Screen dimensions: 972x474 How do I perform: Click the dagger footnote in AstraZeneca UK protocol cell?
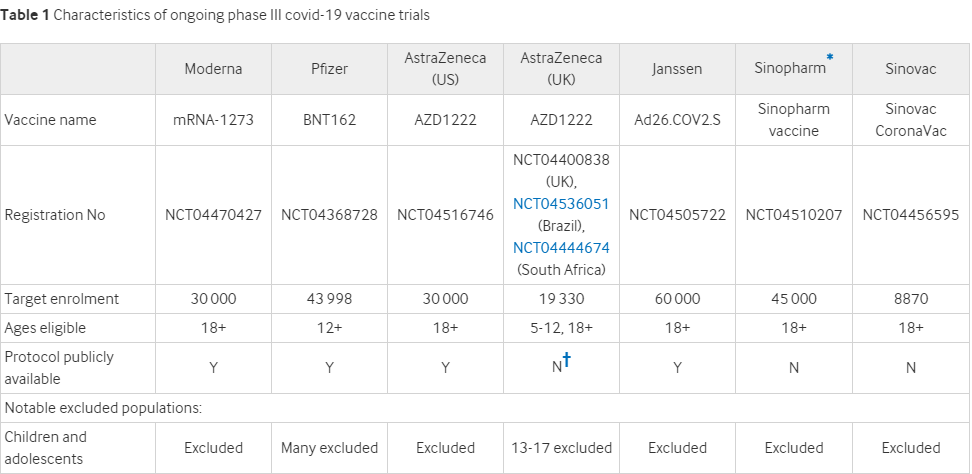click(567, 361)
